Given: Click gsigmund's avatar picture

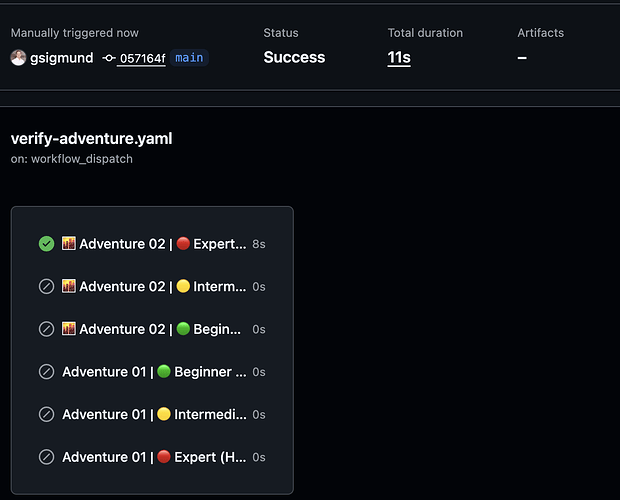Looking at the screenshot, I should (x=18, y=58).
